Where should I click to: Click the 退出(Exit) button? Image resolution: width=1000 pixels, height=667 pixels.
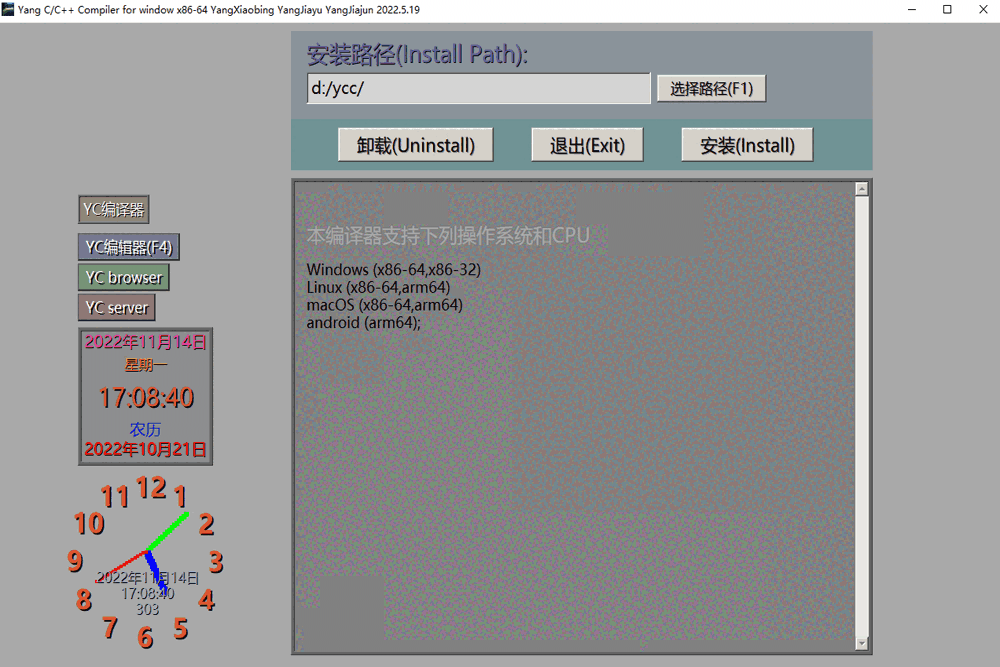point(587,145)
